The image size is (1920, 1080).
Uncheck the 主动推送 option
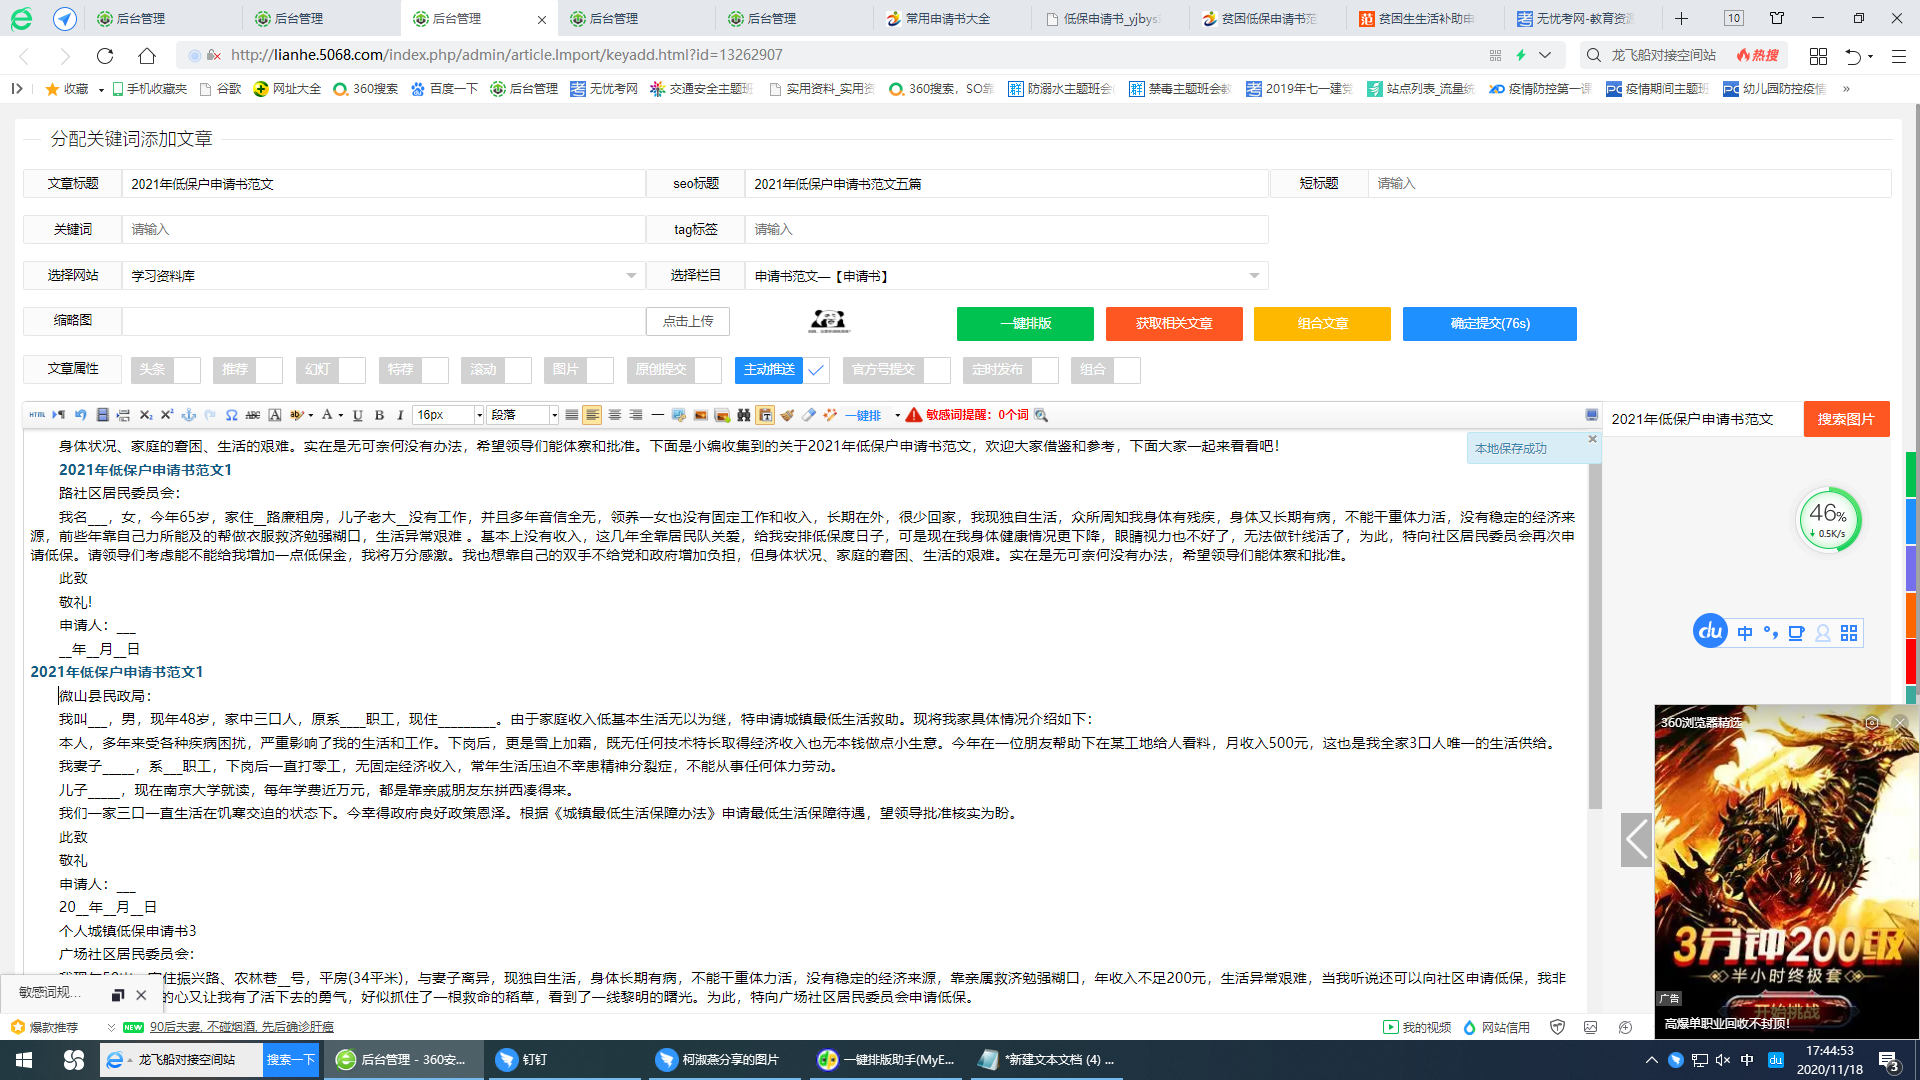pos(817,370)
